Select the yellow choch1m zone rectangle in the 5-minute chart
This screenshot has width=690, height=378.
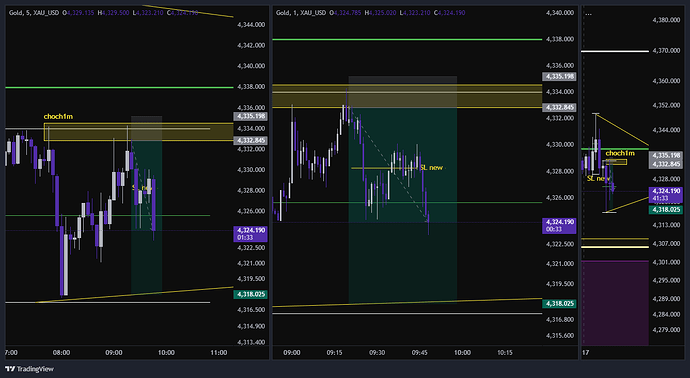click(138, 132)
